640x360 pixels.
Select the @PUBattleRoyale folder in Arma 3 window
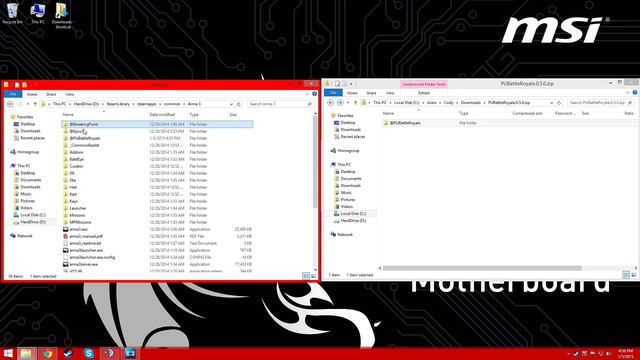(x=84, y=138)
